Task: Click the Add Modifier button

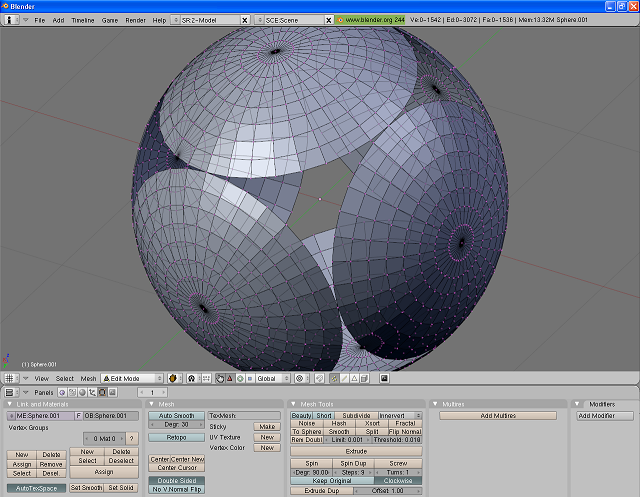Action: click(605, 415)
